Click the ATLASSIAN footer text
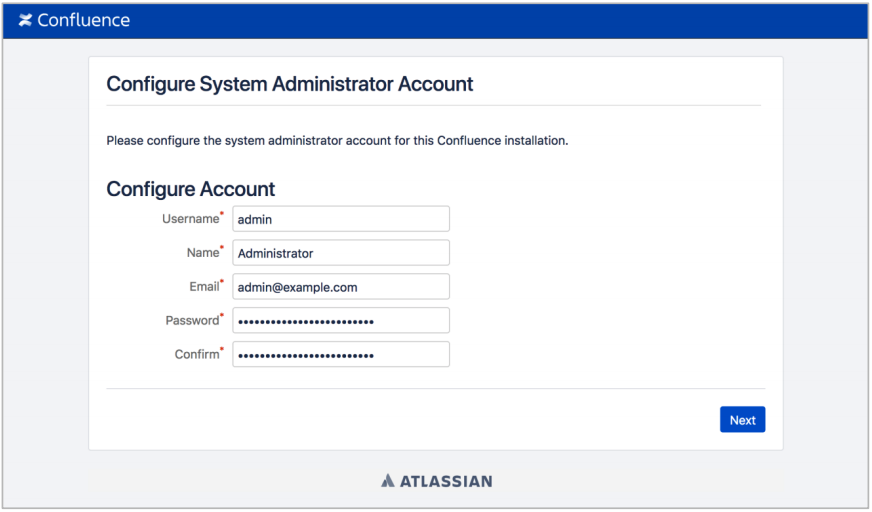This screenshot has height=512, width=872. (x=446, y=481)
